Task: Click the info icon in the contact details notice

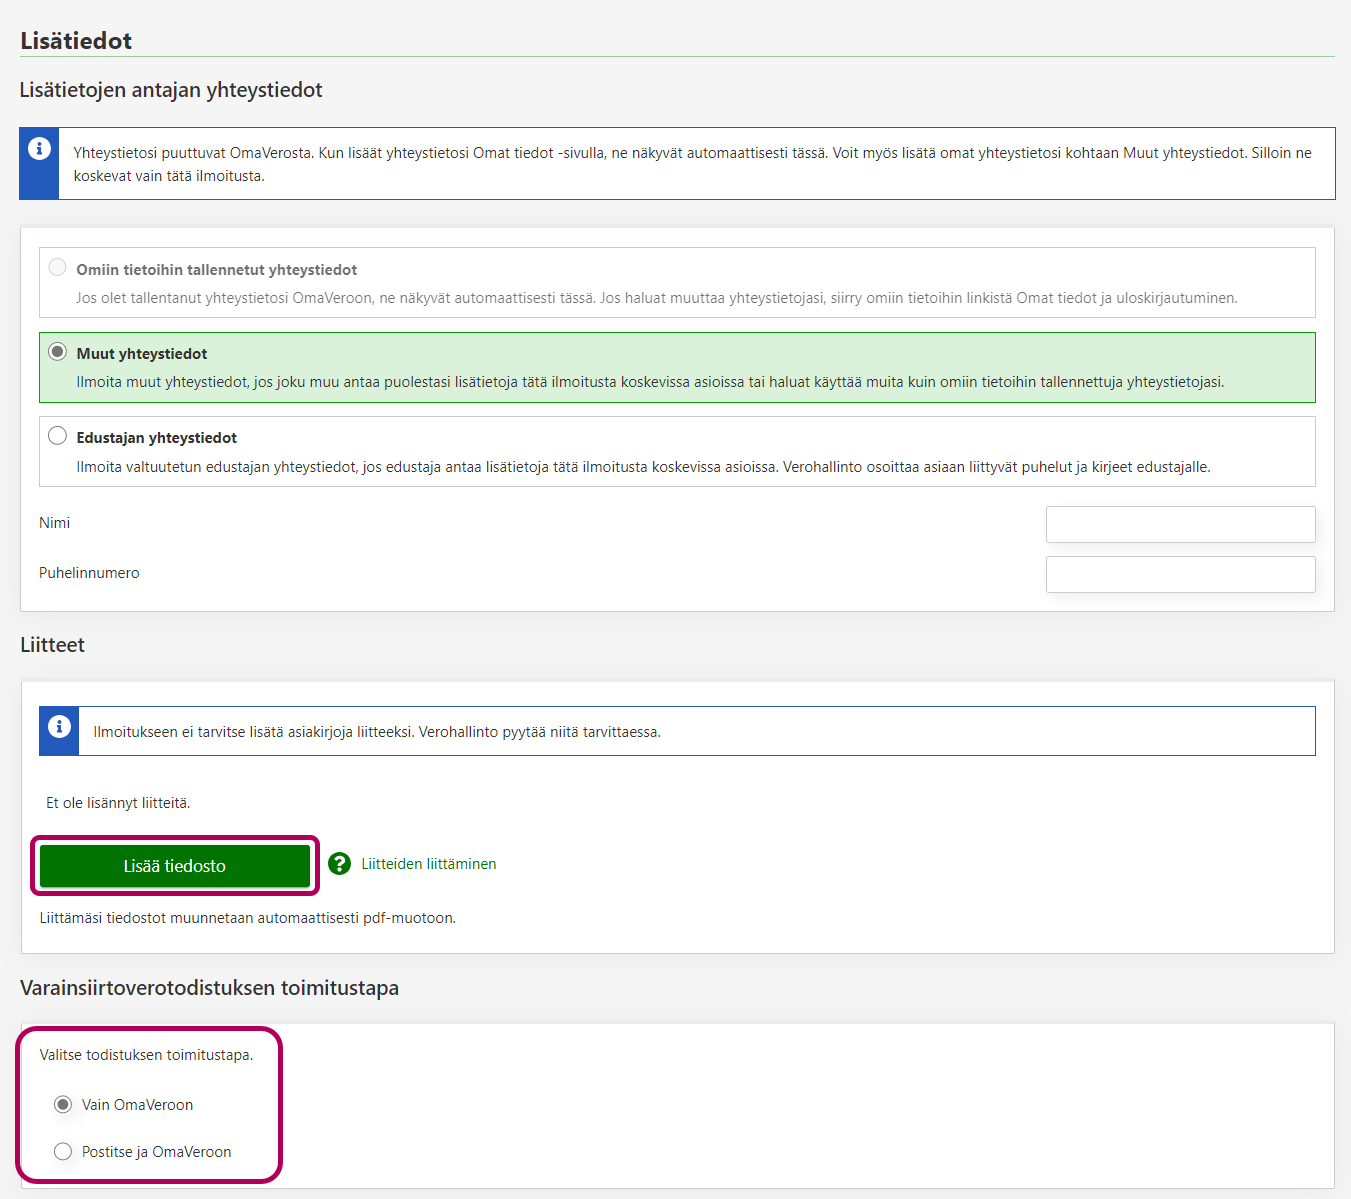Action: pyautogui.click(x=39, y=149)
